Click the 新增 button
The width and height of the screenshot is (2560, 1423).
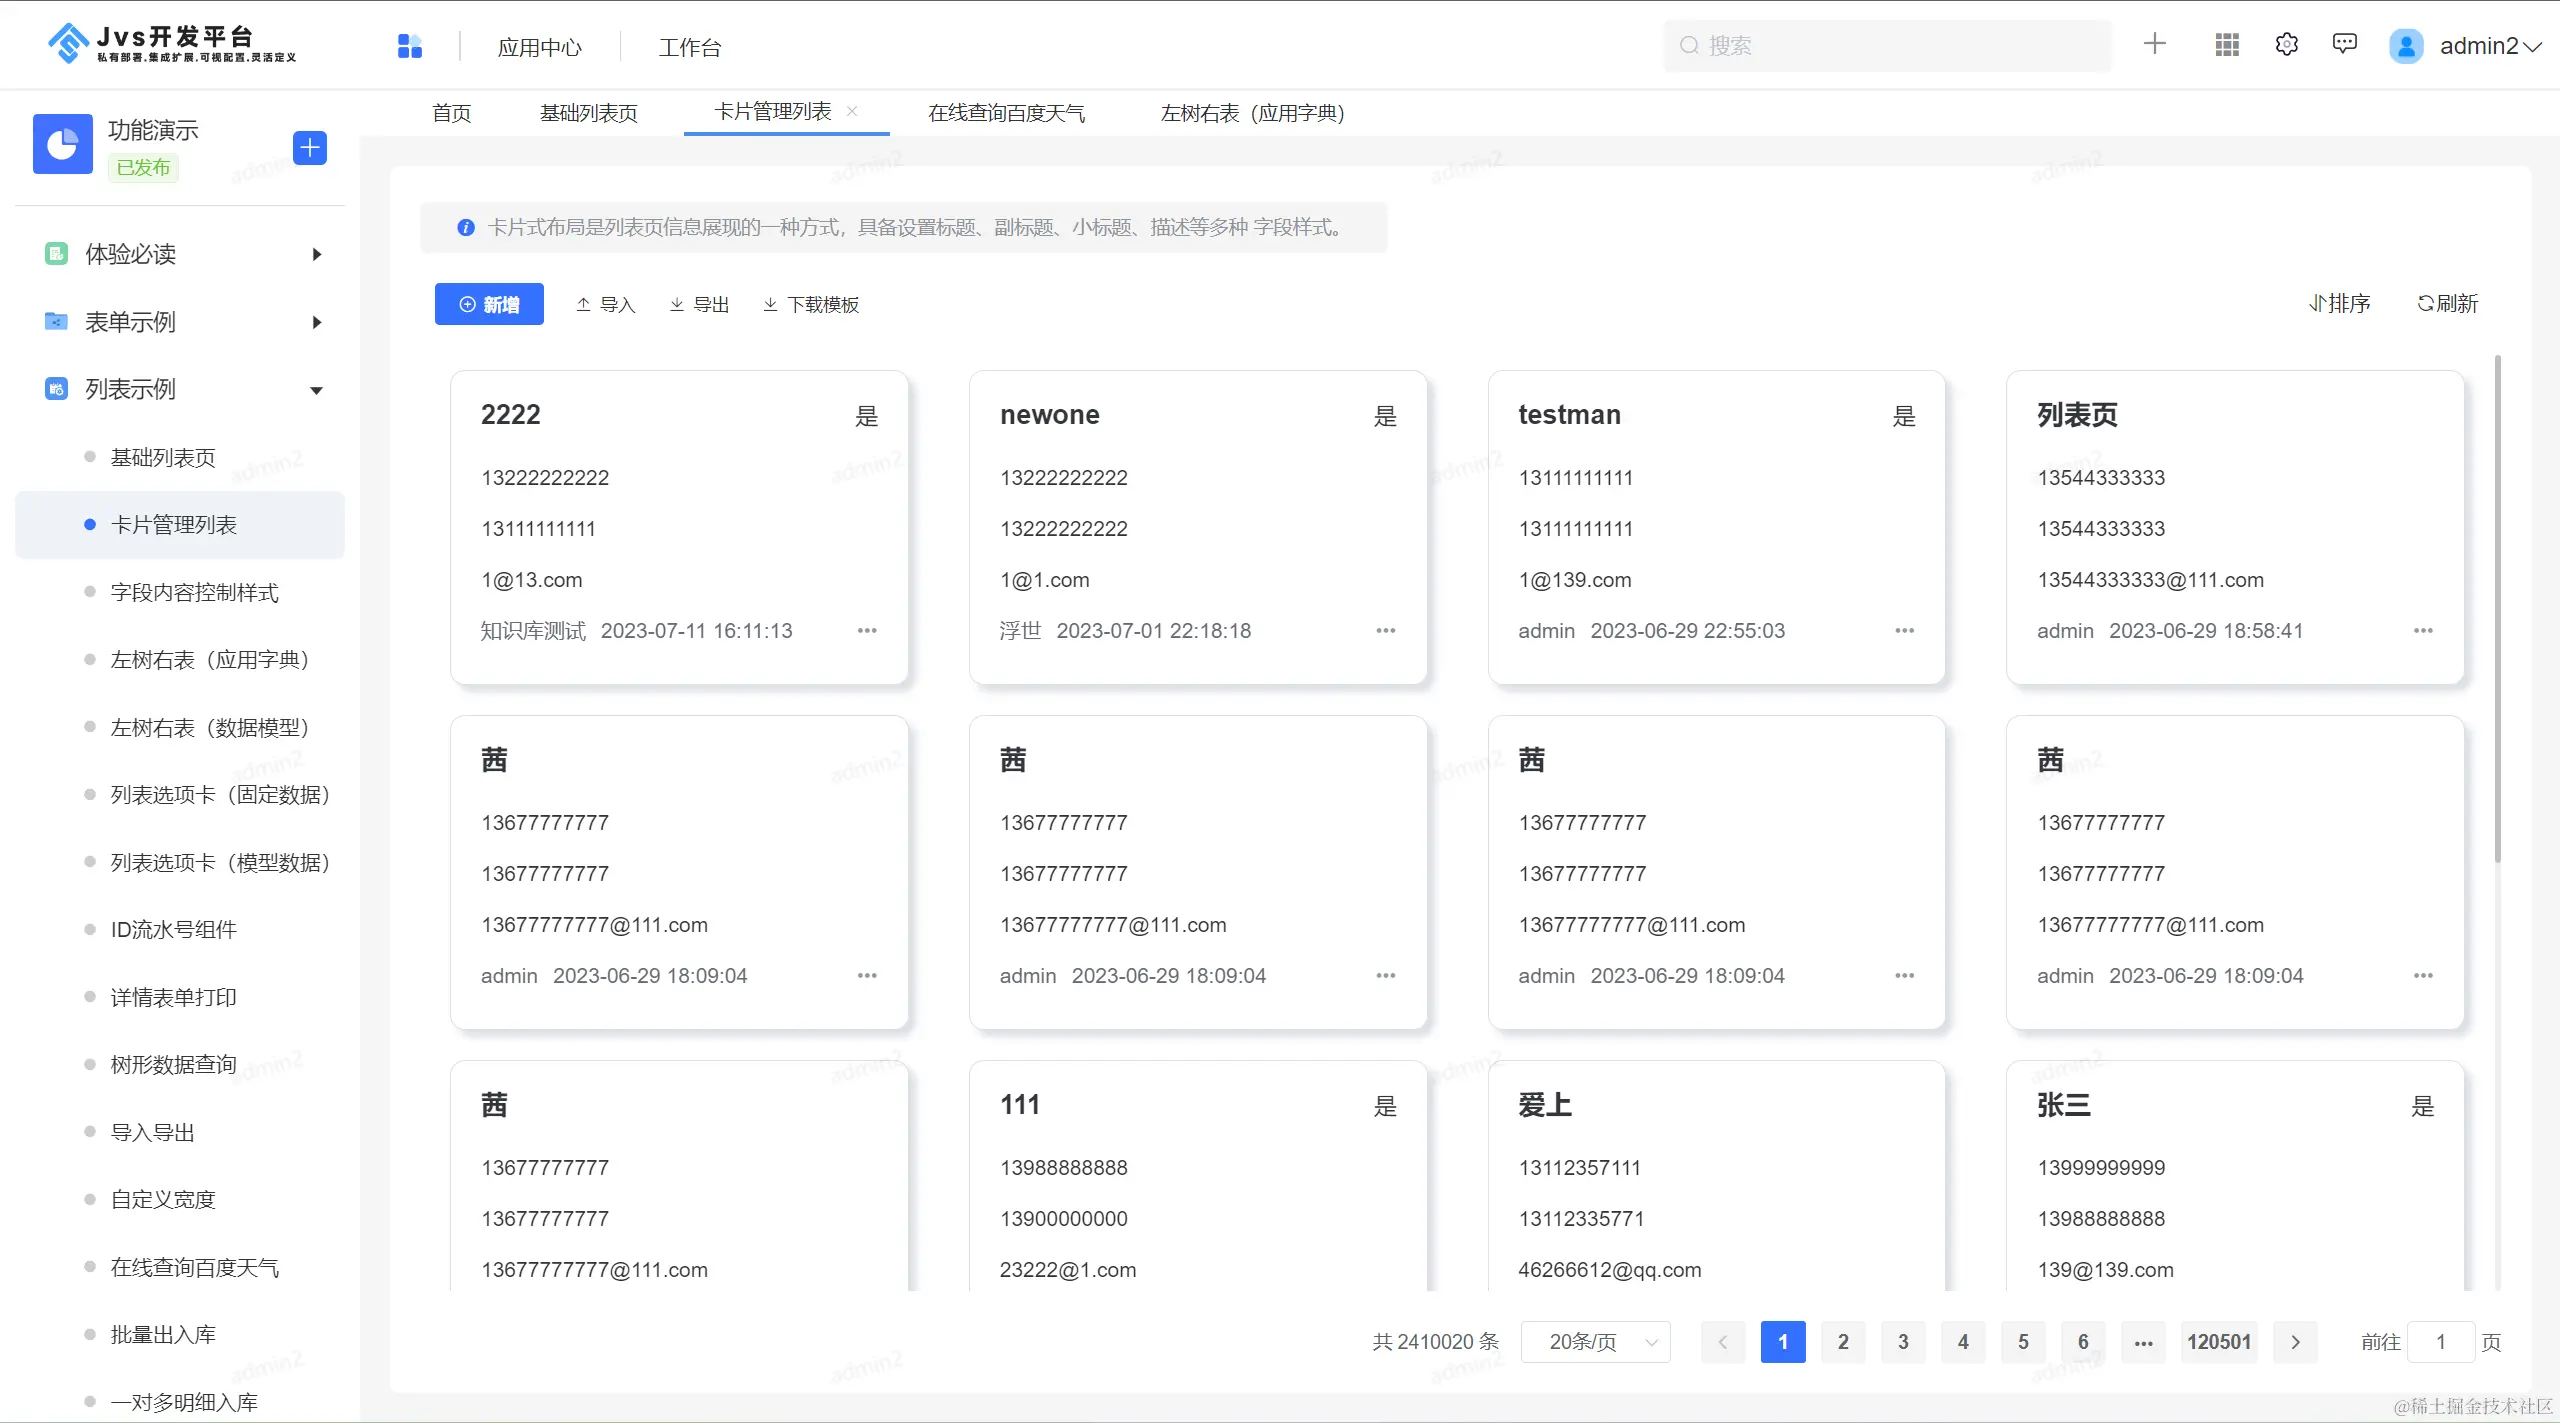tap(489, 304)
